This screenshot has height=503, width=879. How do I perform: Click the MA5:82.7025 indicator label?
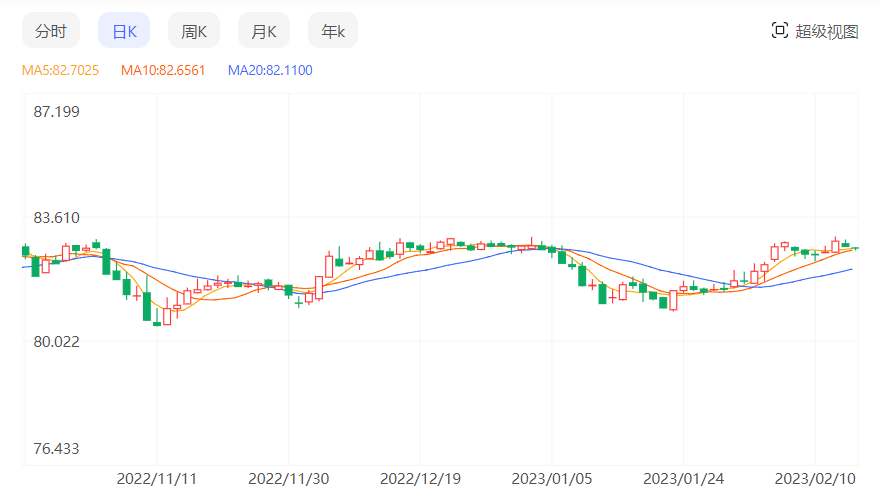(61, 70)
